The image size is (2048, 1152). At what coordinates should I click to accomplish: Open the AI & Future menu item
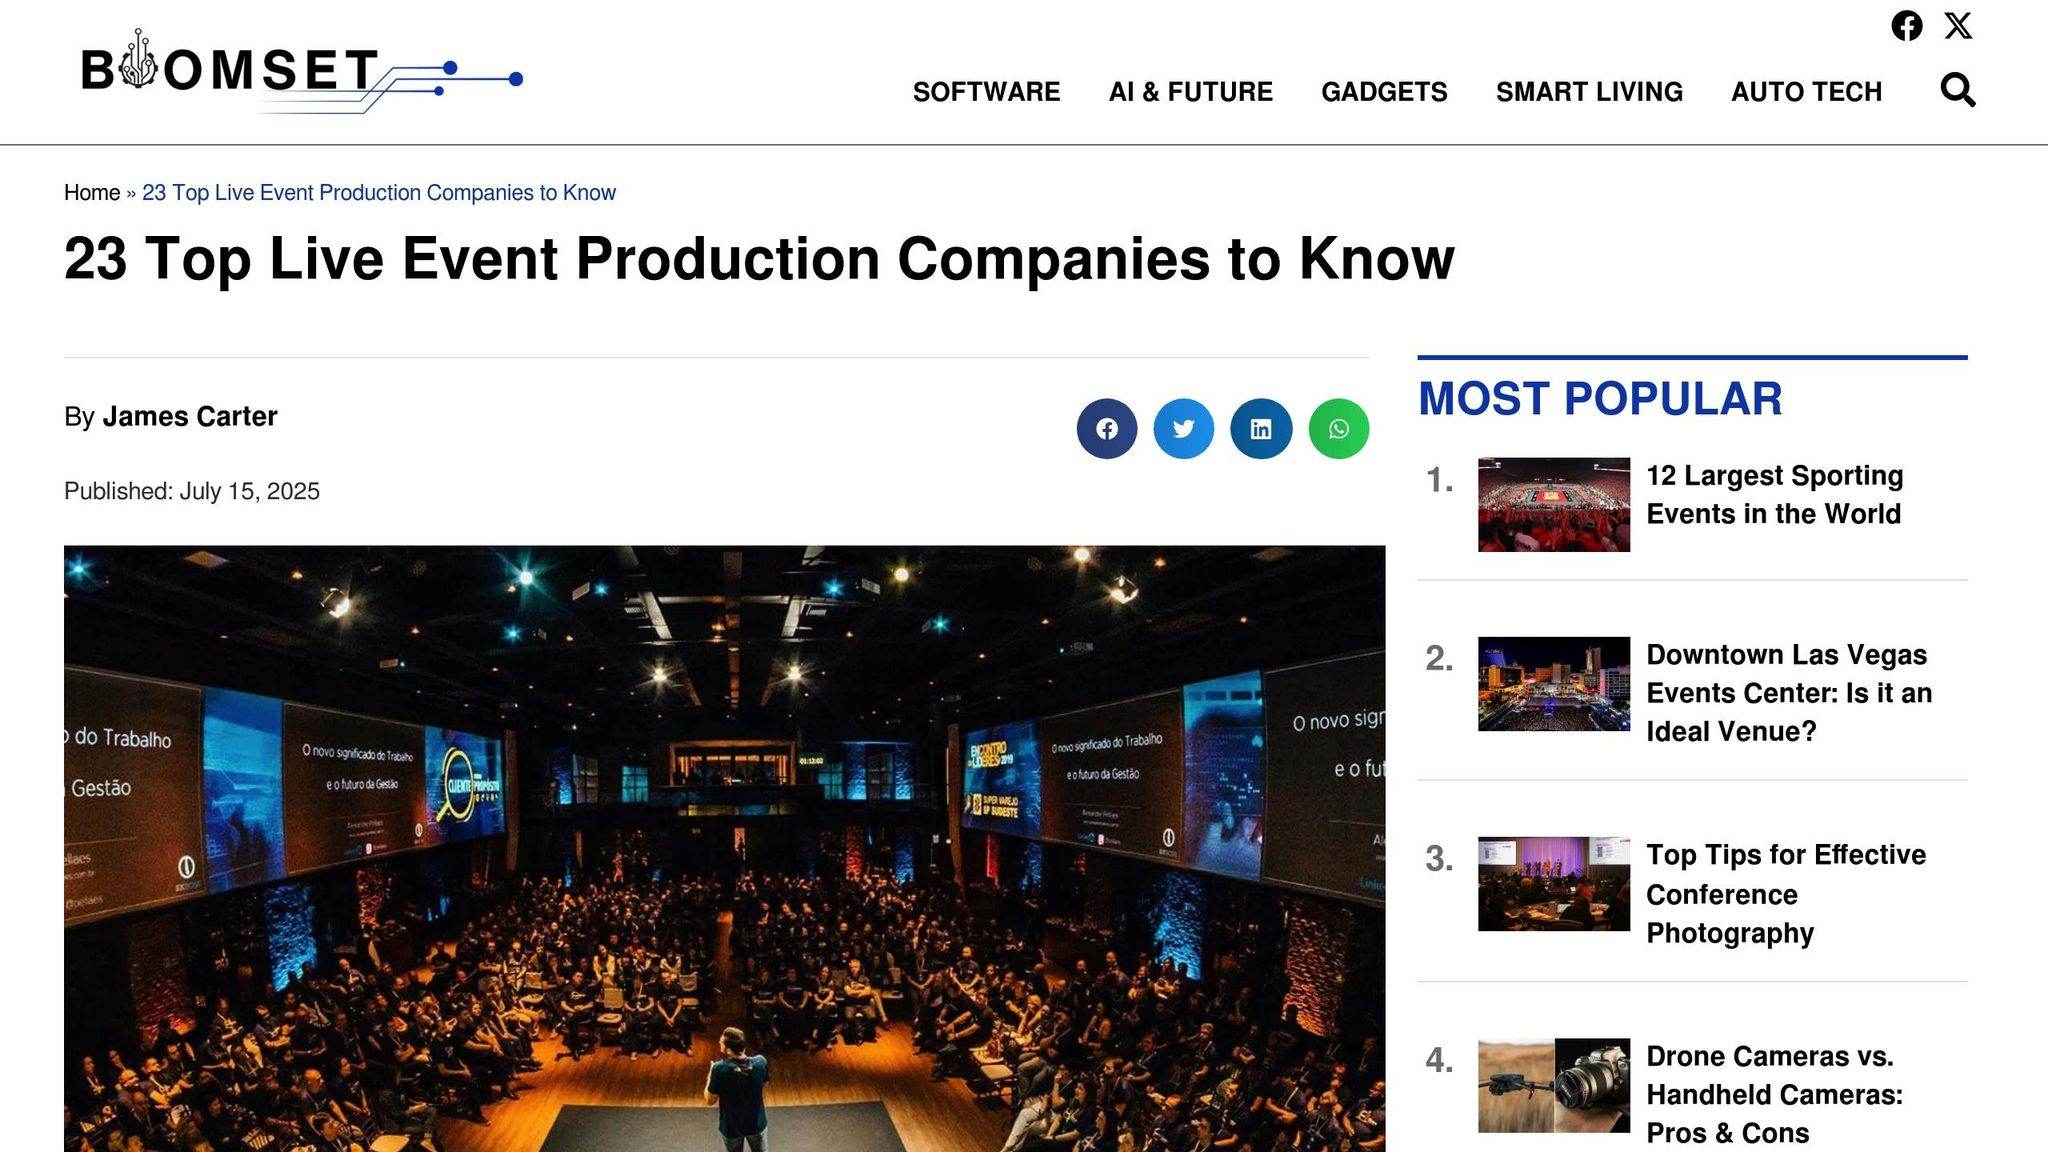(x=1190, y=92)
